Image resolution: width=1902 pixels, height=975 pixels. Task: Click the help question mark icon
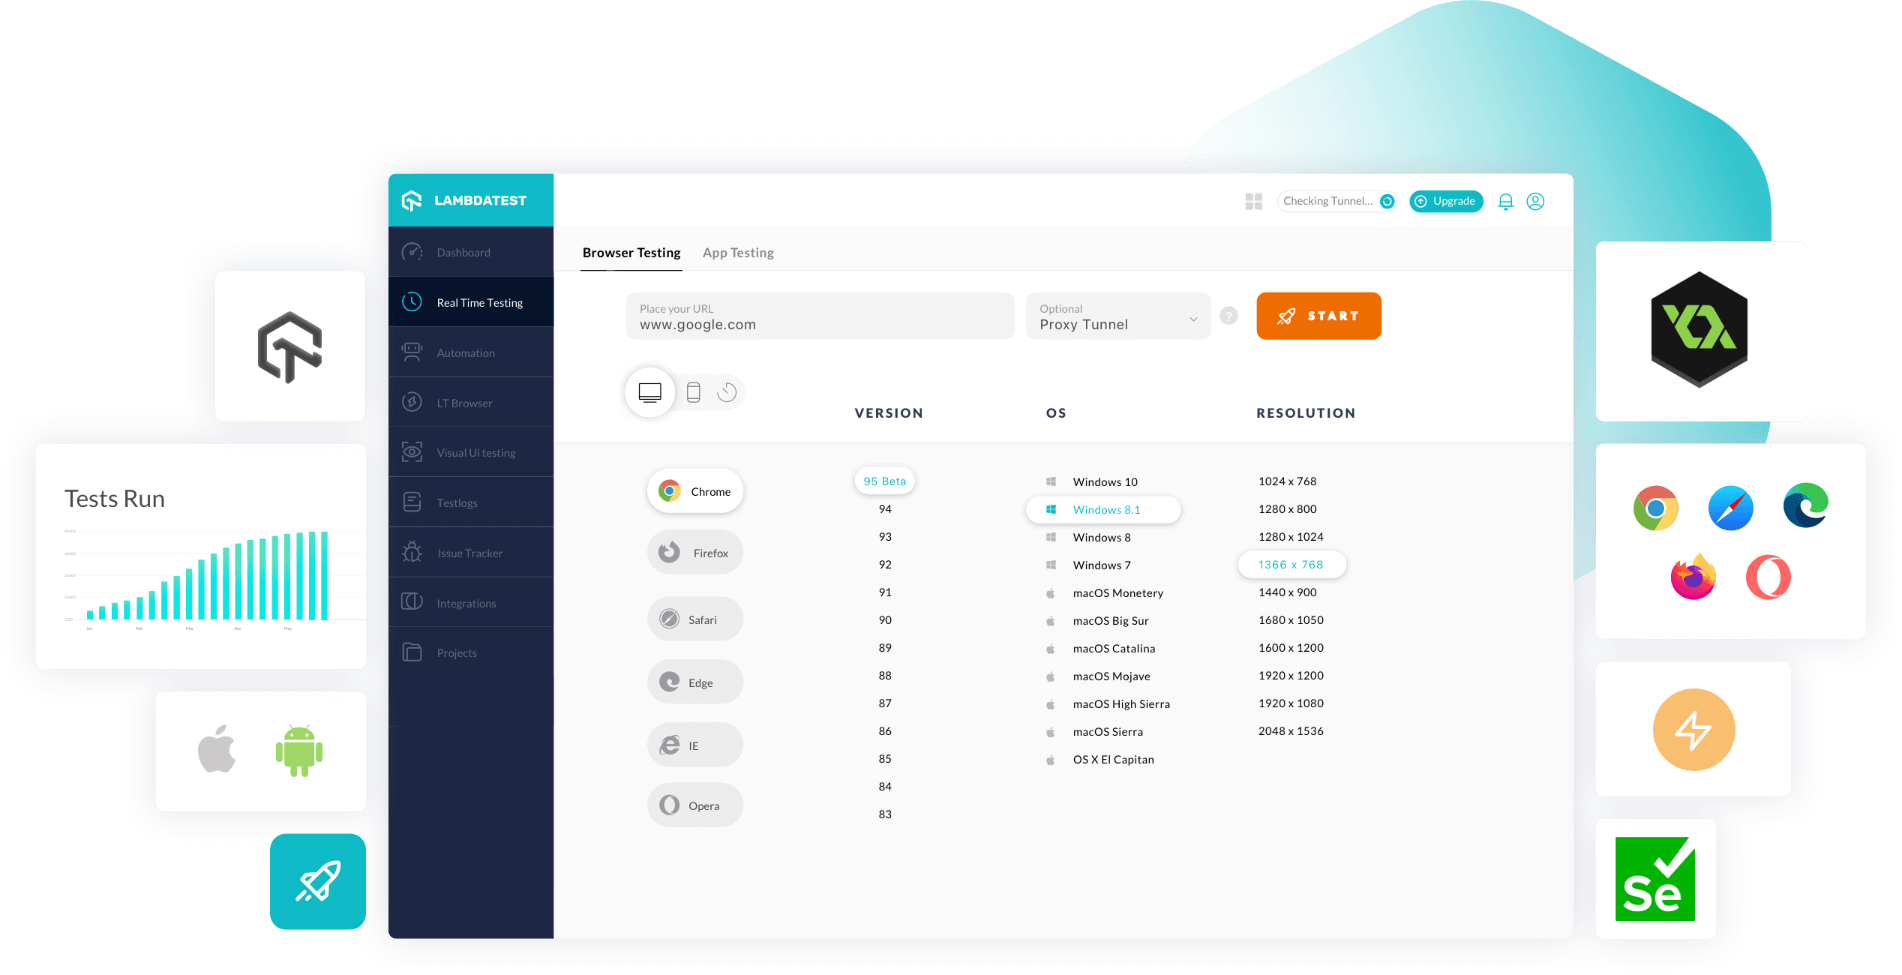(x=1229, y=316)
